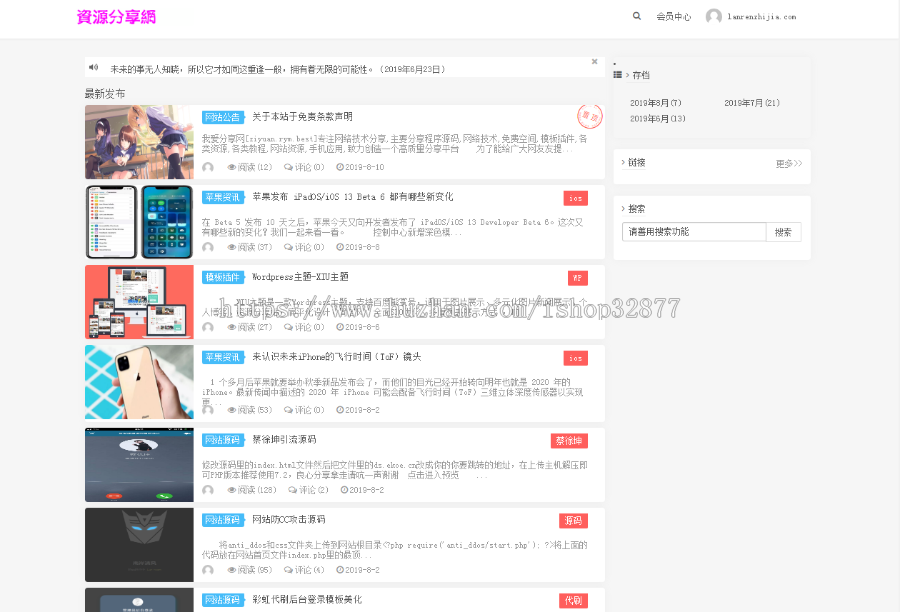Screen dimensions: 900x612
Task: Click 网站源码 tag on 防CC攻击 post
Action: pos(223,520)
